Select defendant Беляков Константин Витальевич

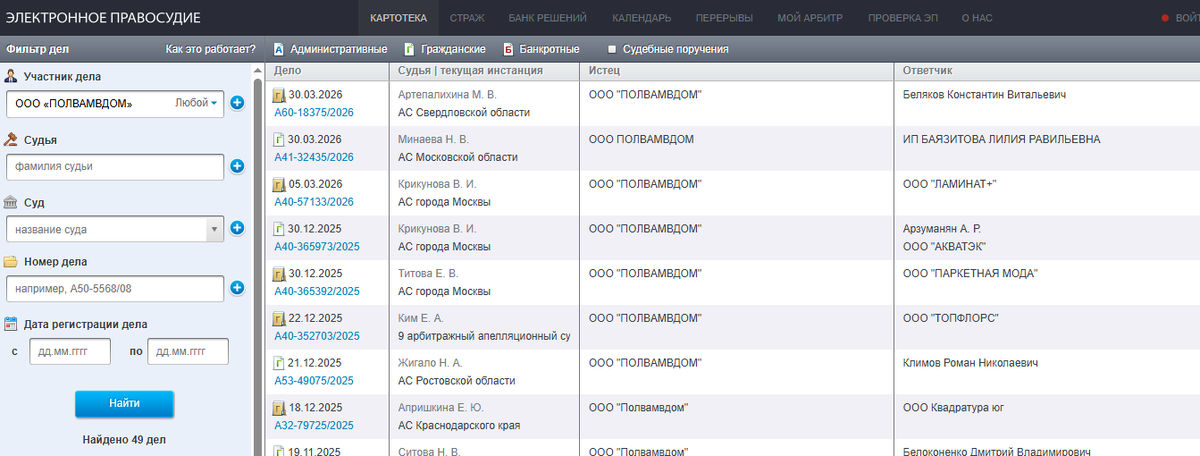pos(984,94)
